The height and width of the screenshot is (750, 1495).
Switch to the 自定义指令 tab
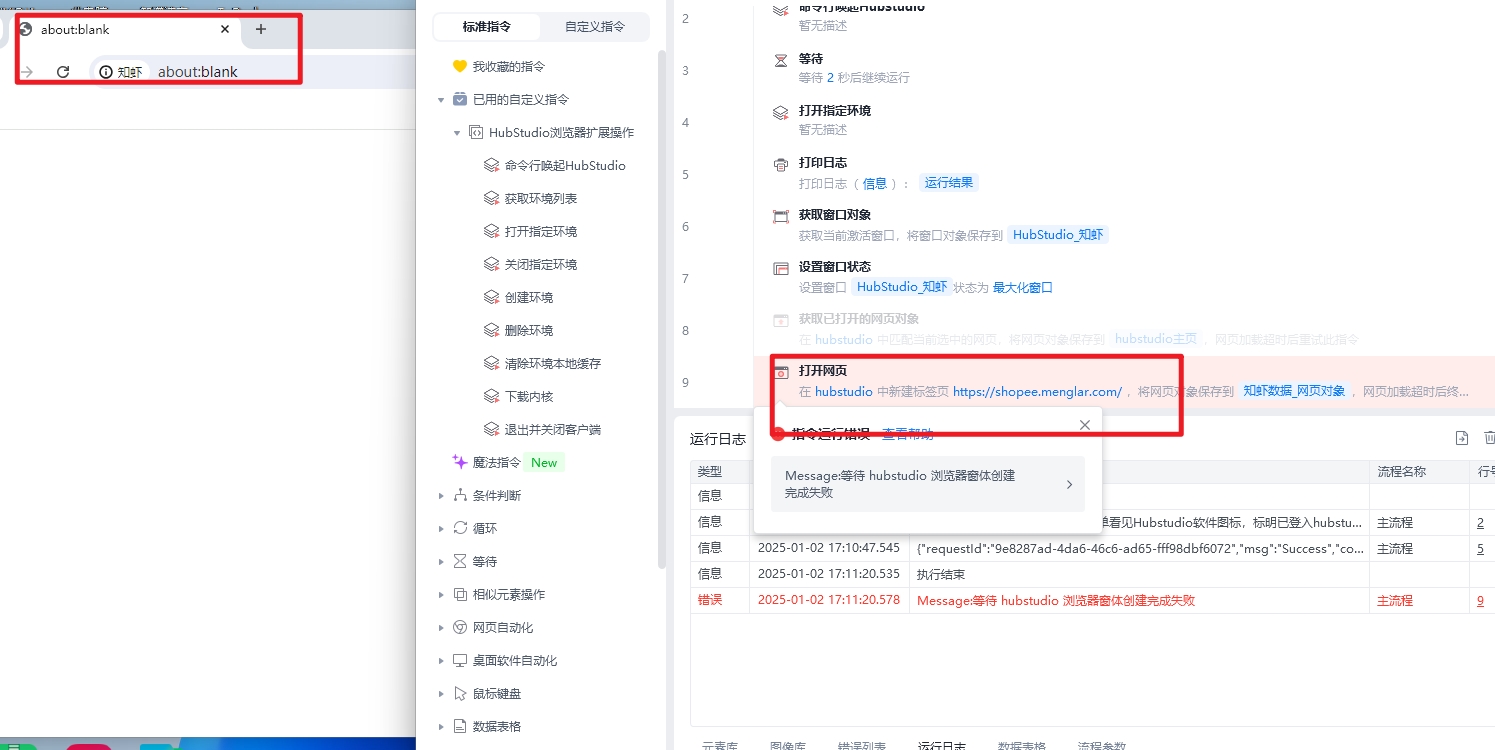594,27
